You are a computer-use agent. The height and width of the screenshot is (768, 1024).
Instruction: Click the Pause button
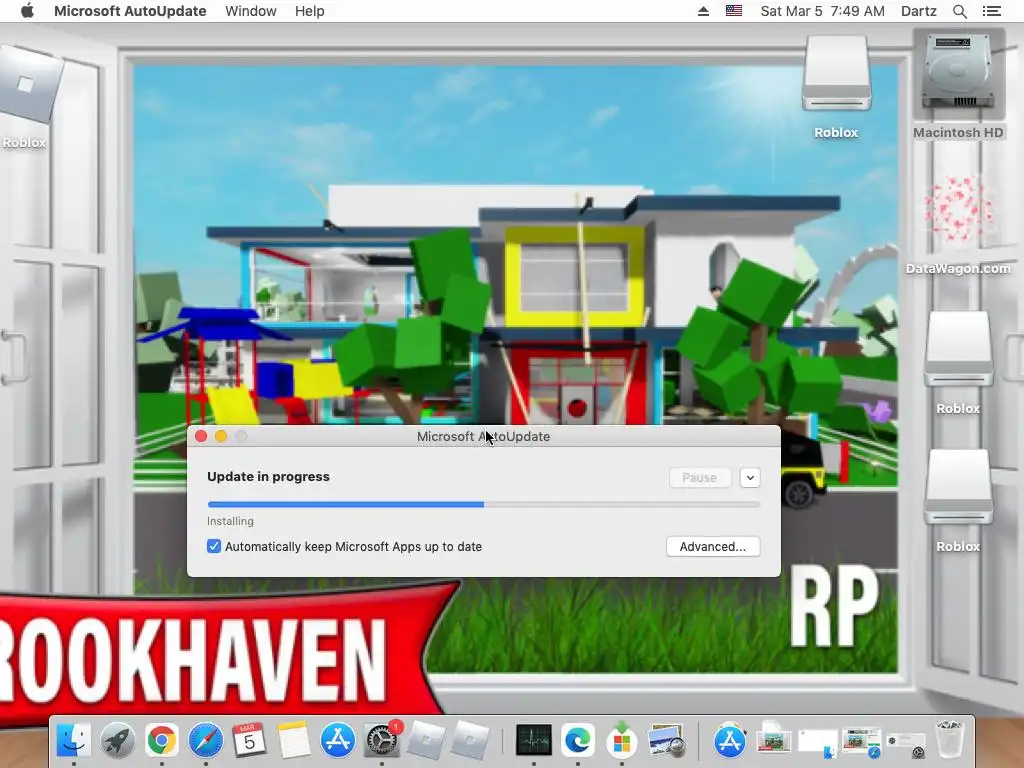click(699, 477)
